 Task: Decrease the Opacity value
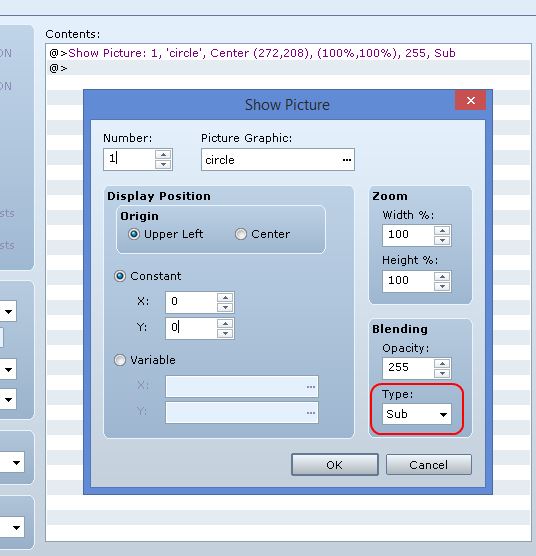pos(442,373)
